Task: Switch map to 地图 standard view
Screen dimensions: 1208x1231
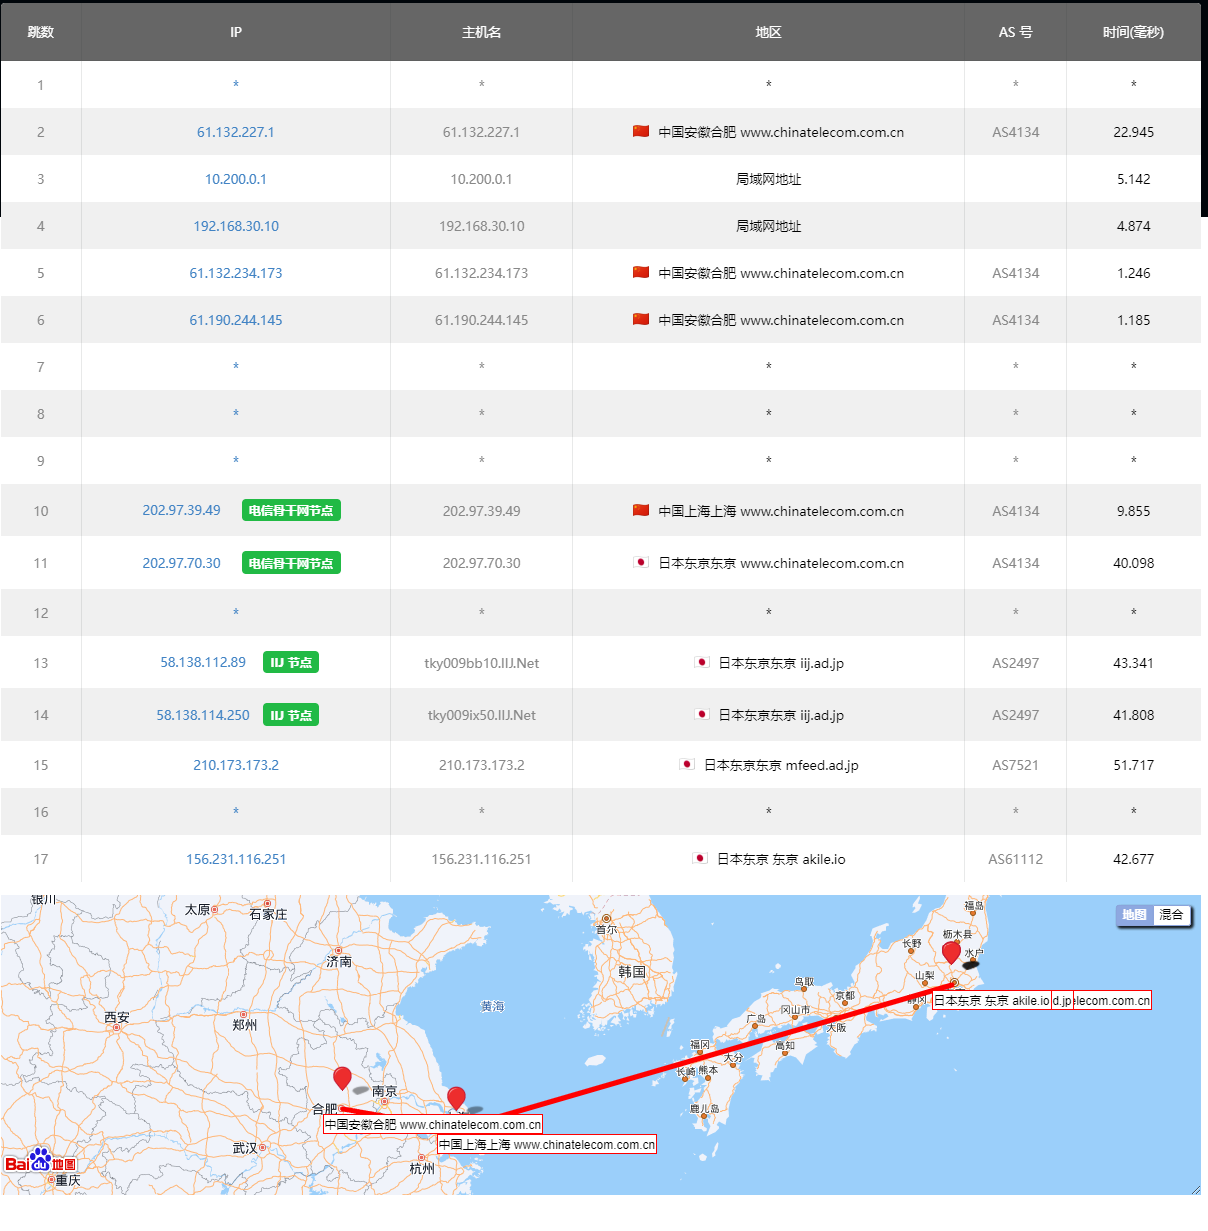Action: point(1134,915)
